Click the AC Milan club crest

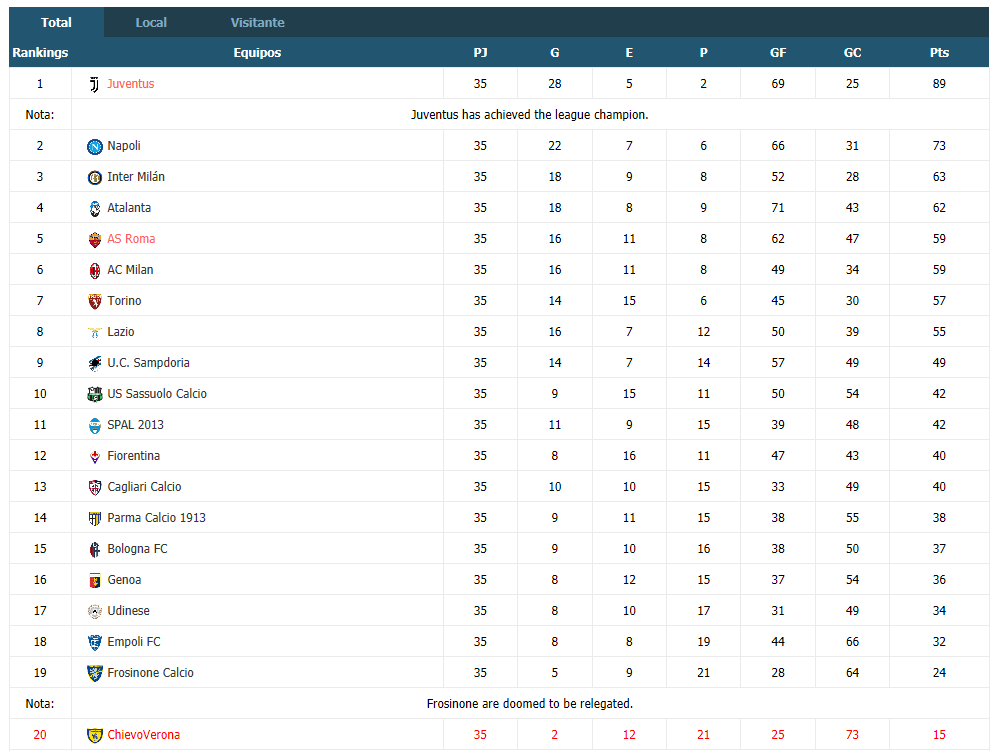(x=94, y=271)
